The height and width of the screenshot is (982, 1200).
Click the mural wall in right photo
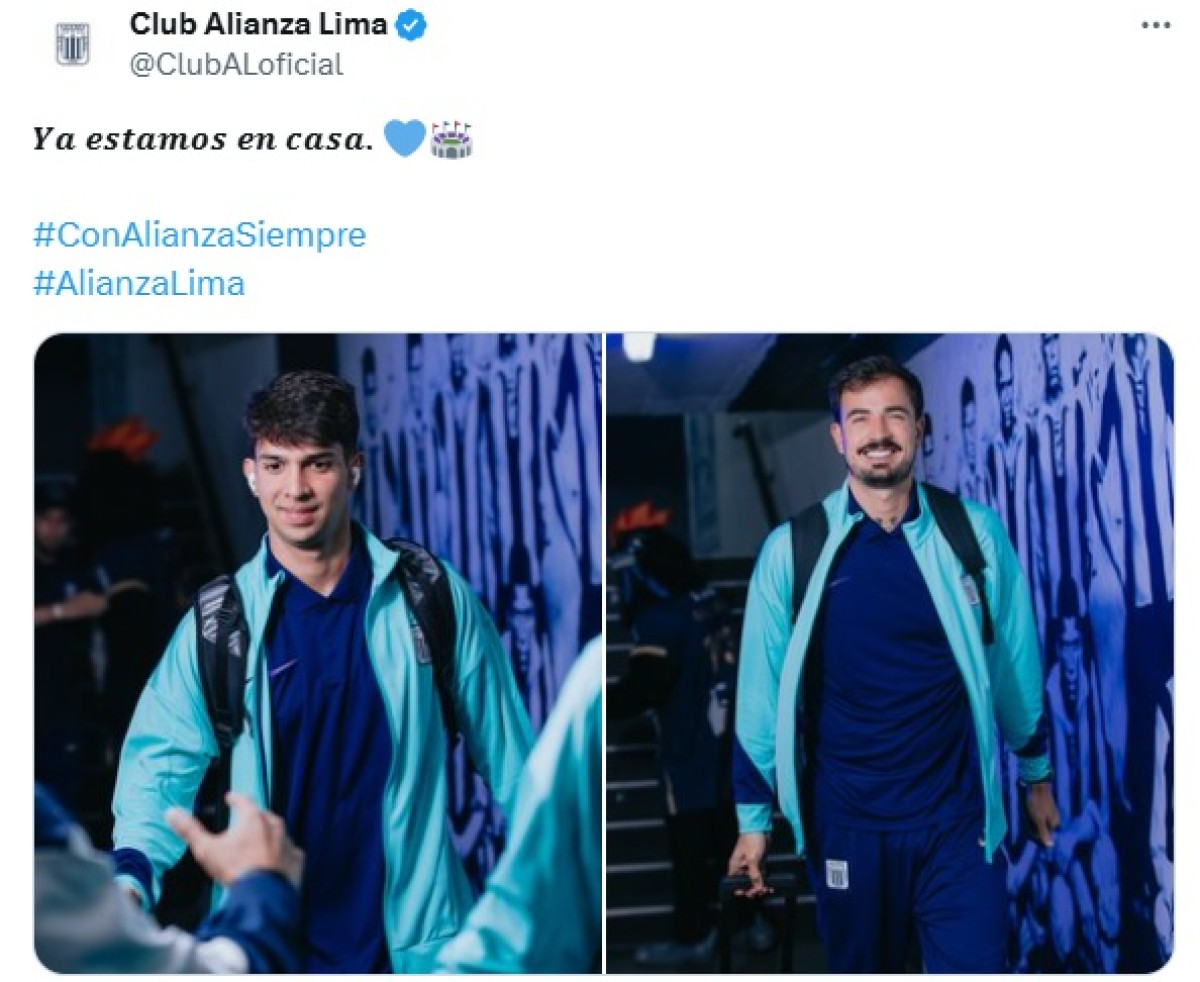(x=1090, y=600)
